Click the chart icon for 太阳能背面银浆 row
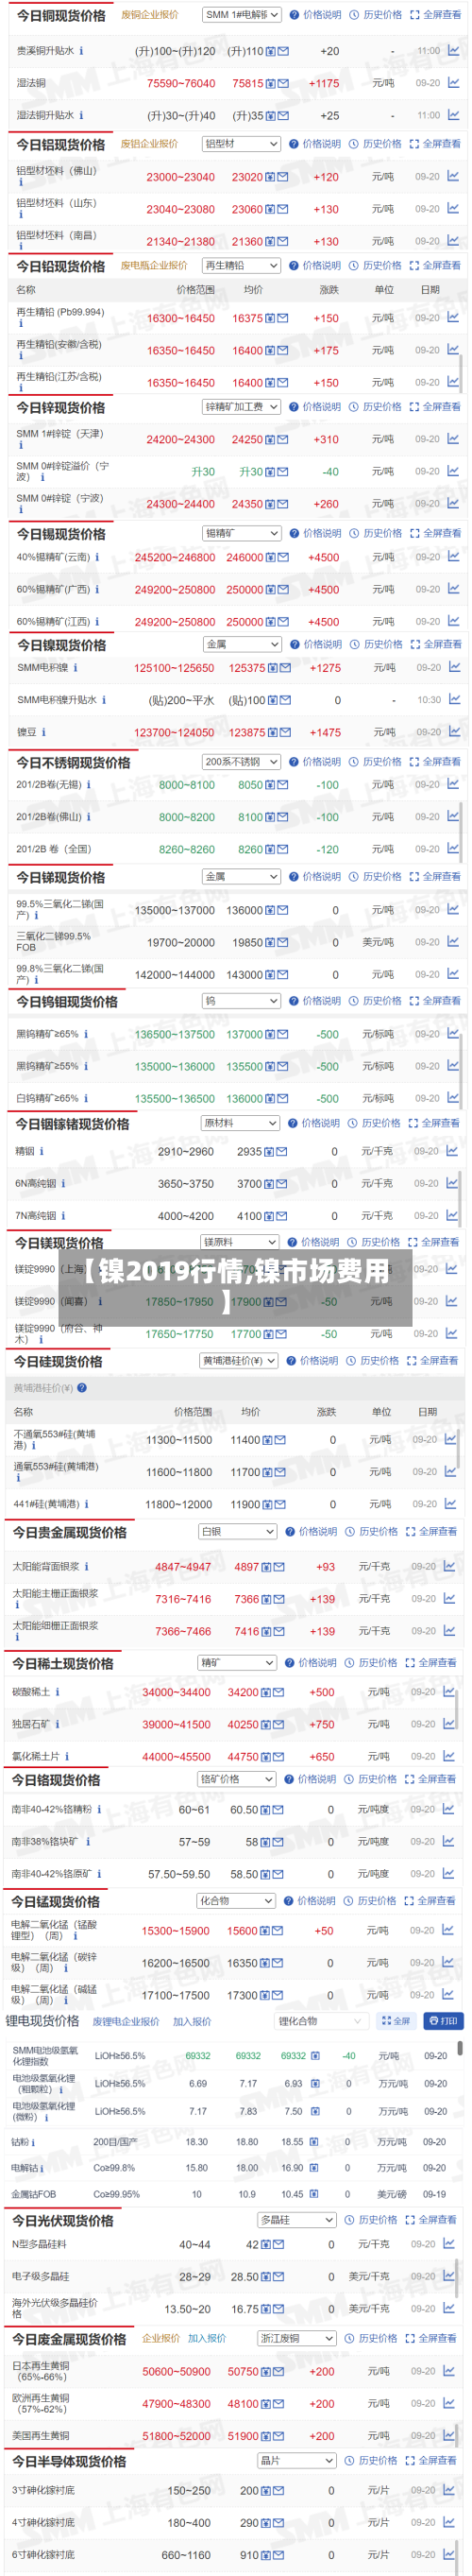 449,1566
